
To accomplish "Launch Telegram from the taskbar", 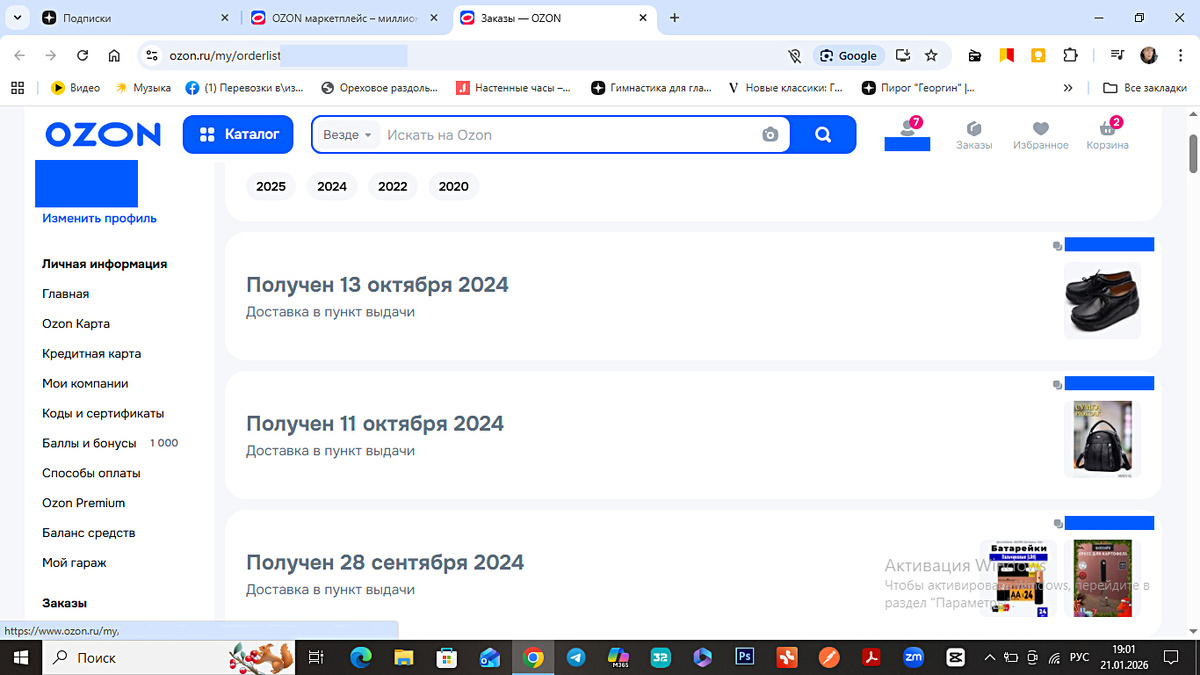I will coord(576,657).
